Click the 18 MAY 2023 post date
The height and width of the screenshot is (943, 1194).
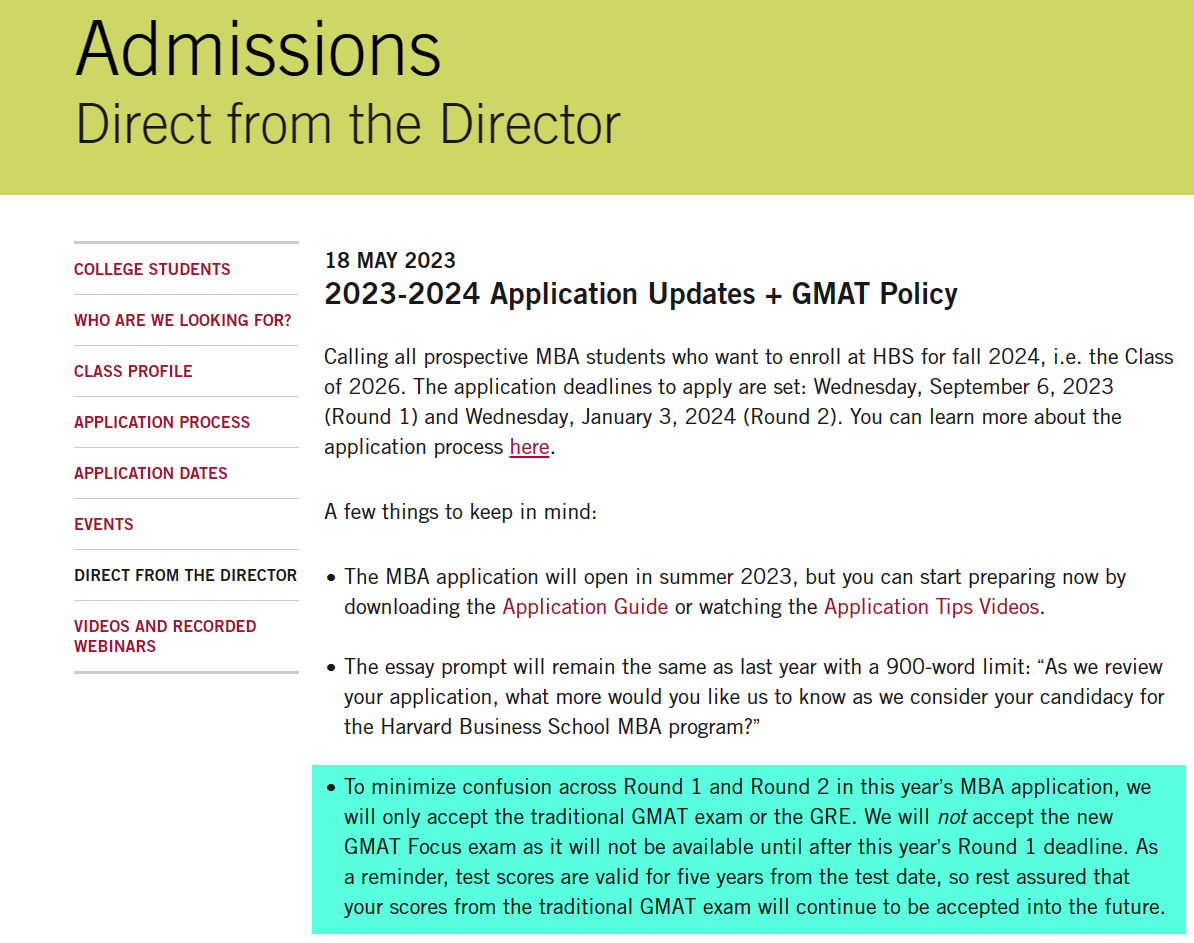[x=390, y=261]
